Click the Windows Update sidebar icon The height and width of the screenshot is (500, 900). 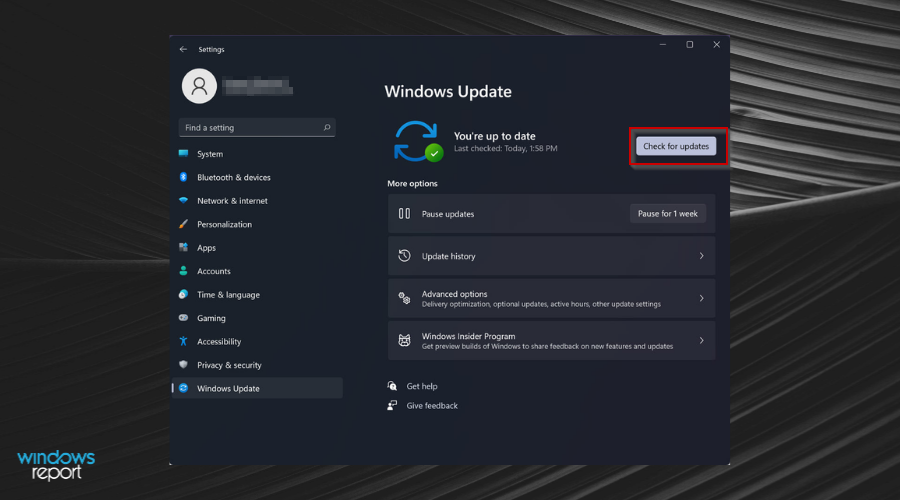tap(184, 388)
